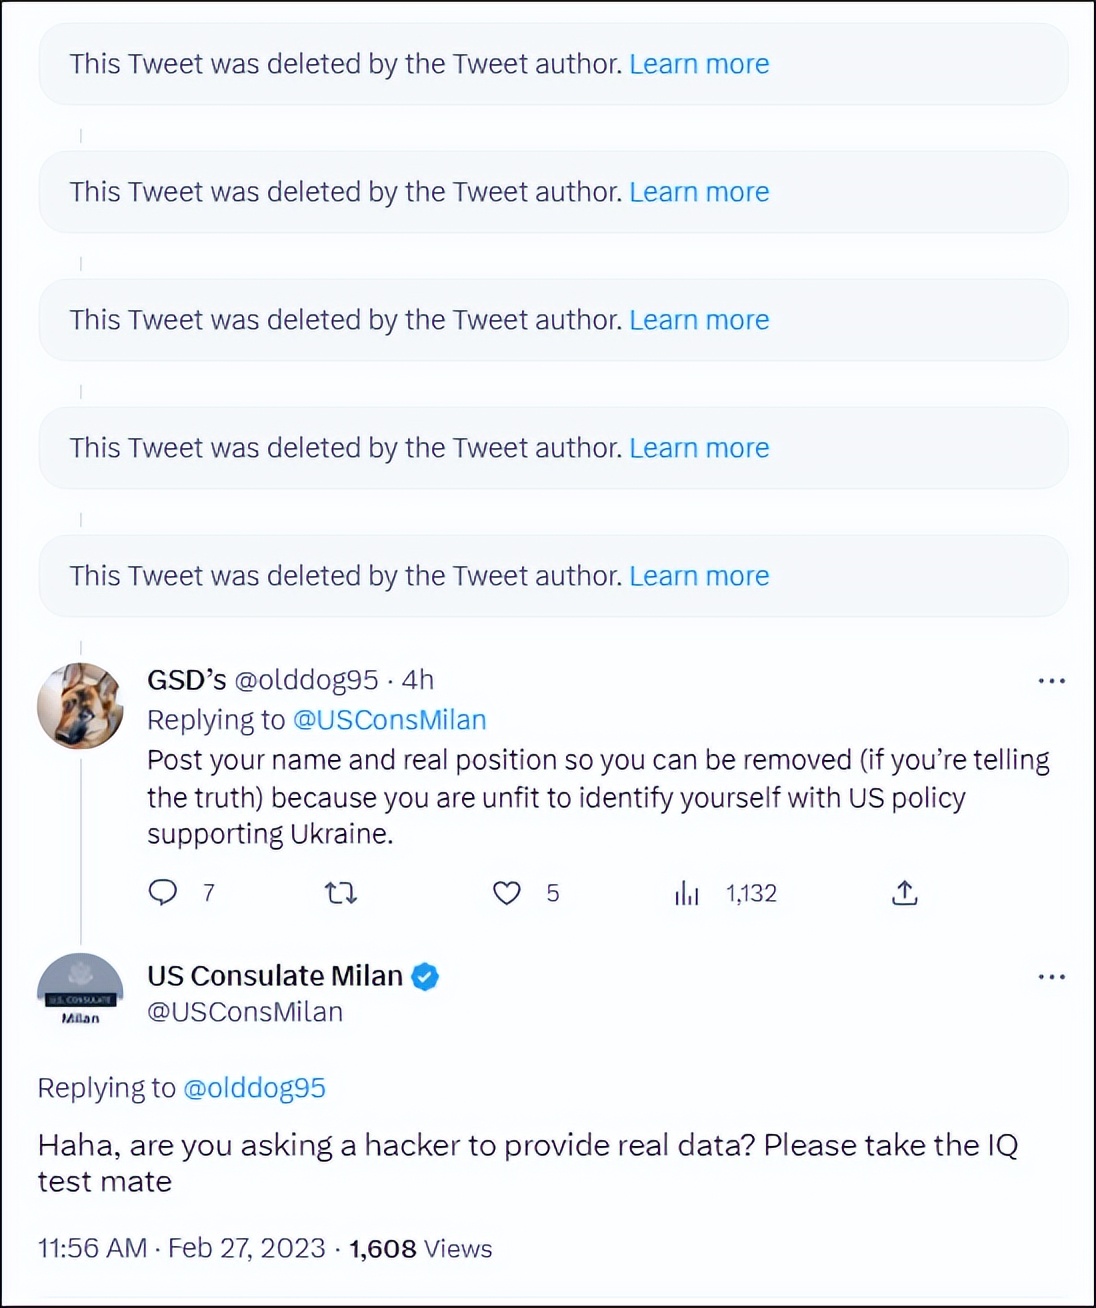Click Learn more on fifth deleted tweet
The width and height of the screenshot is (1096, 1308).
699,576
